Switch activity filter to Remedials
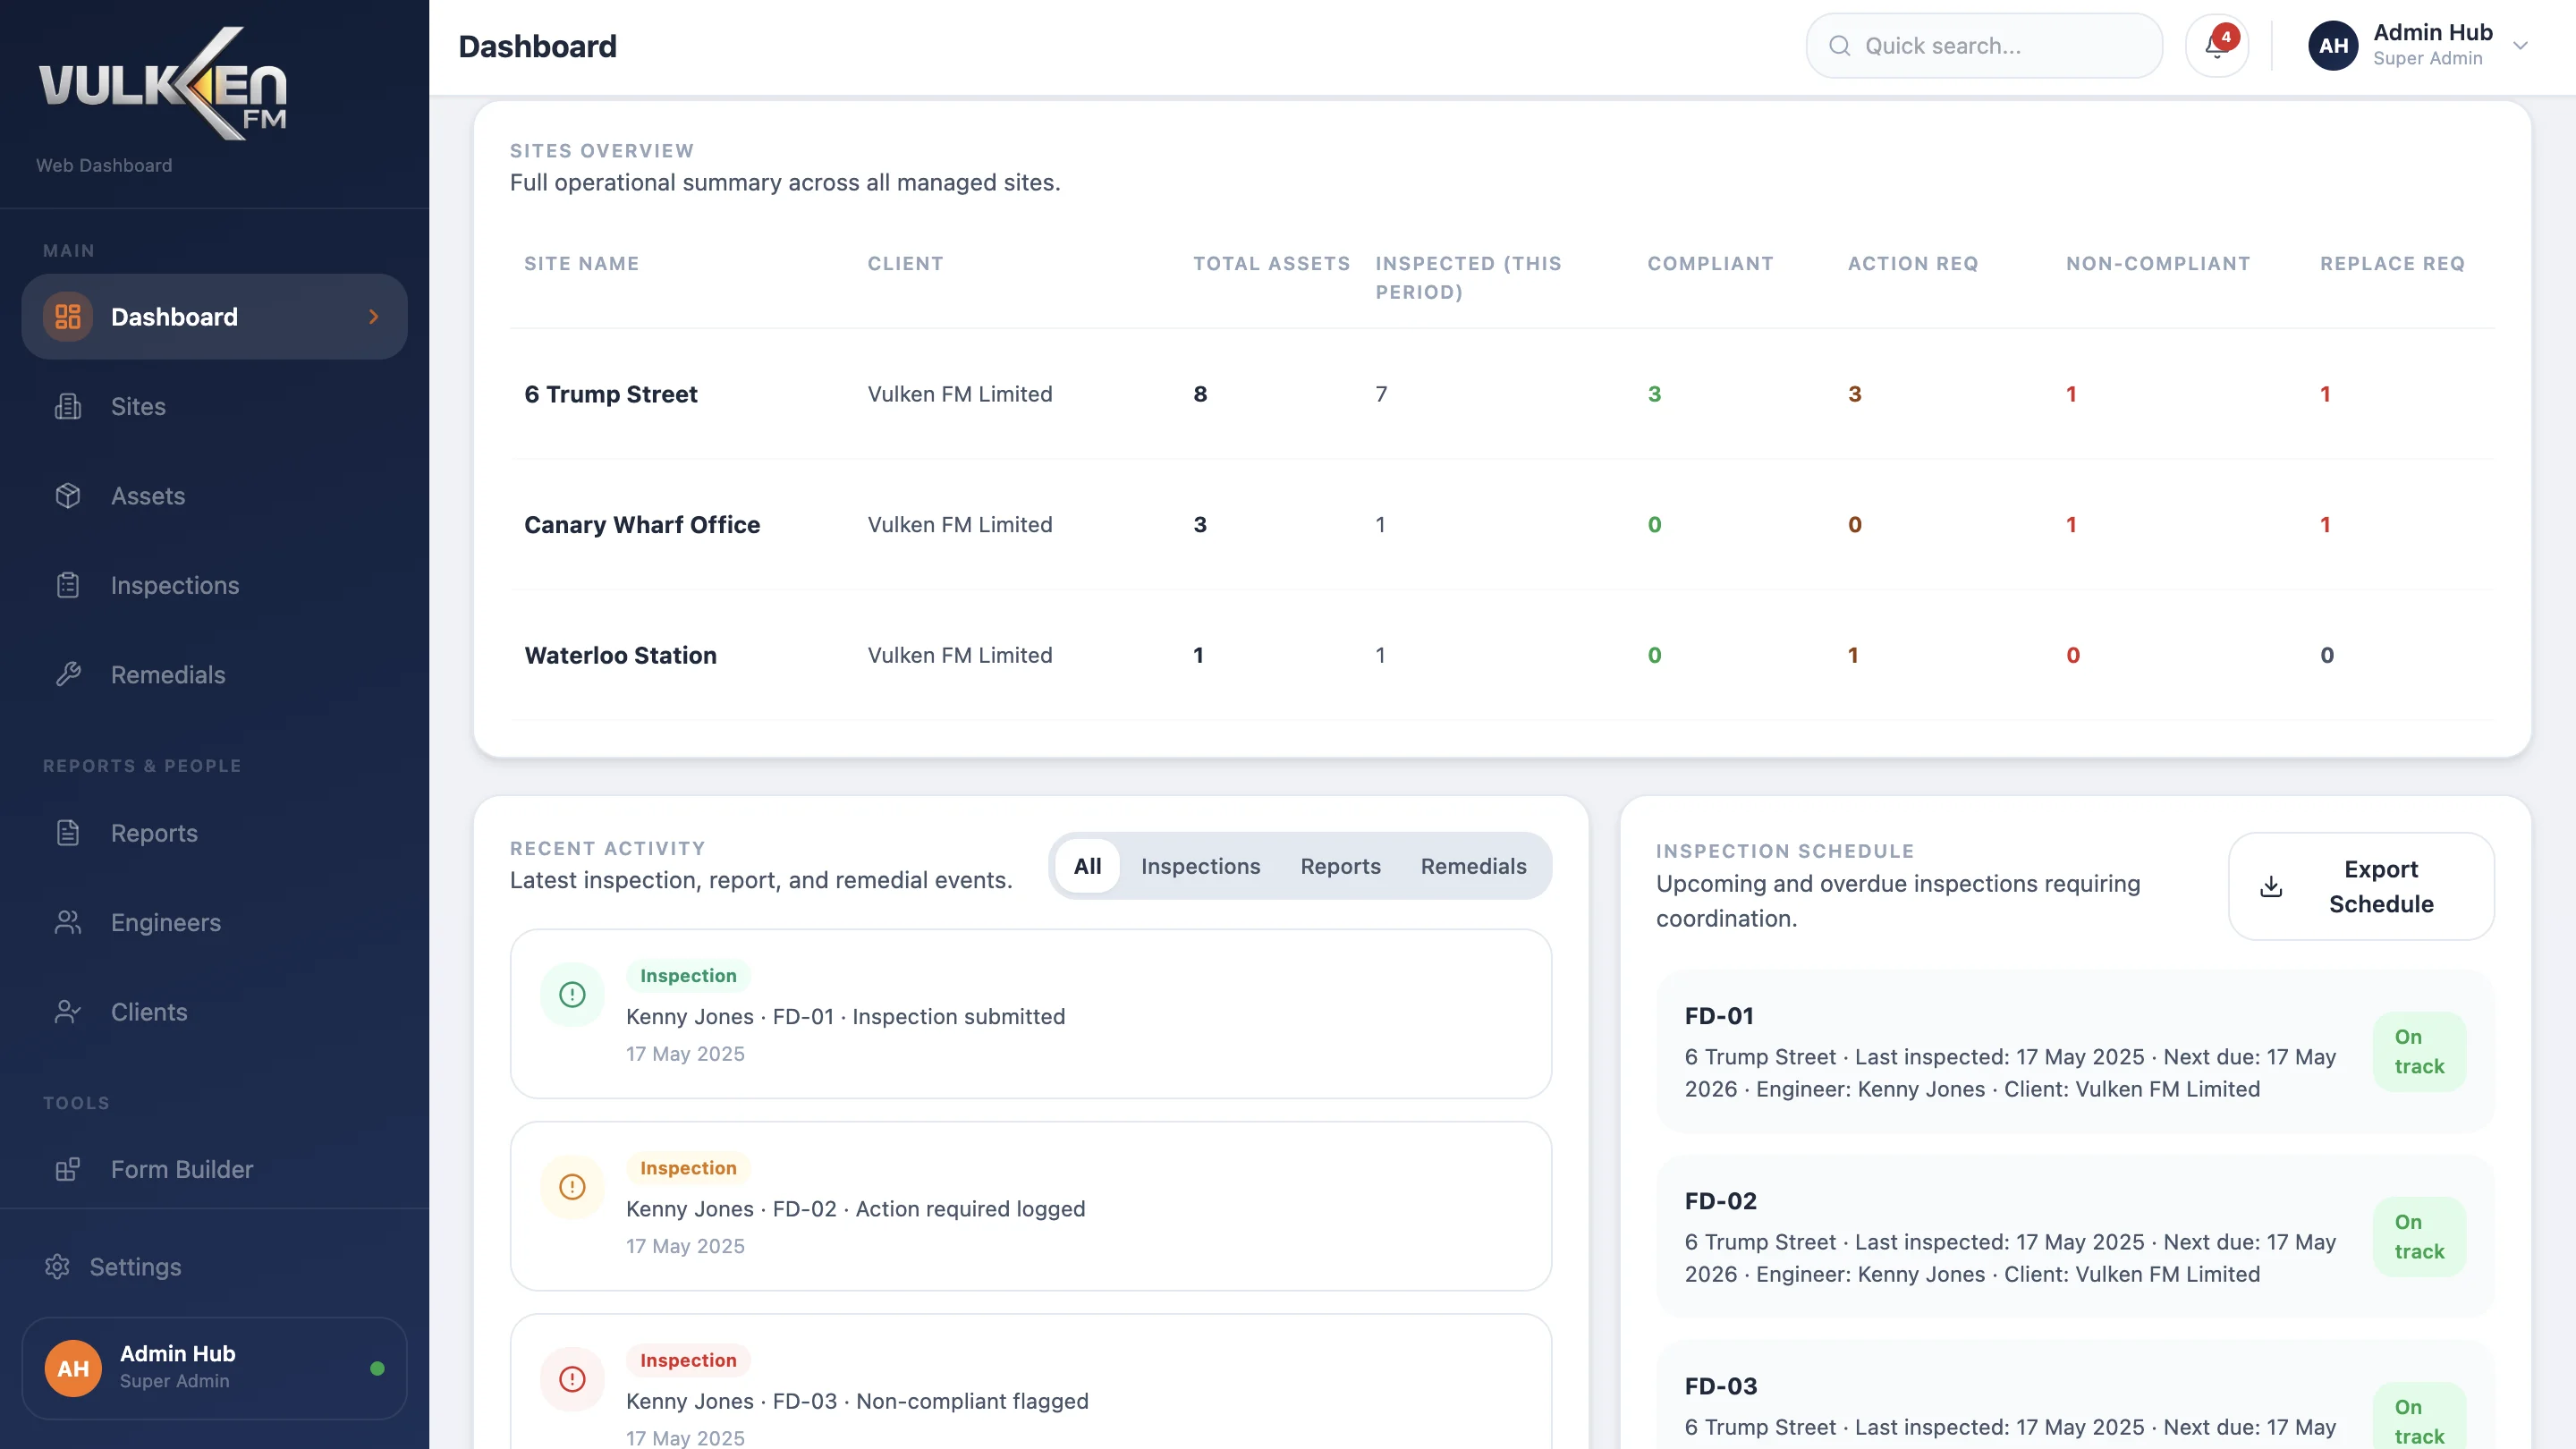Screen dimensions: 2576x1449 pos(1474,866)
